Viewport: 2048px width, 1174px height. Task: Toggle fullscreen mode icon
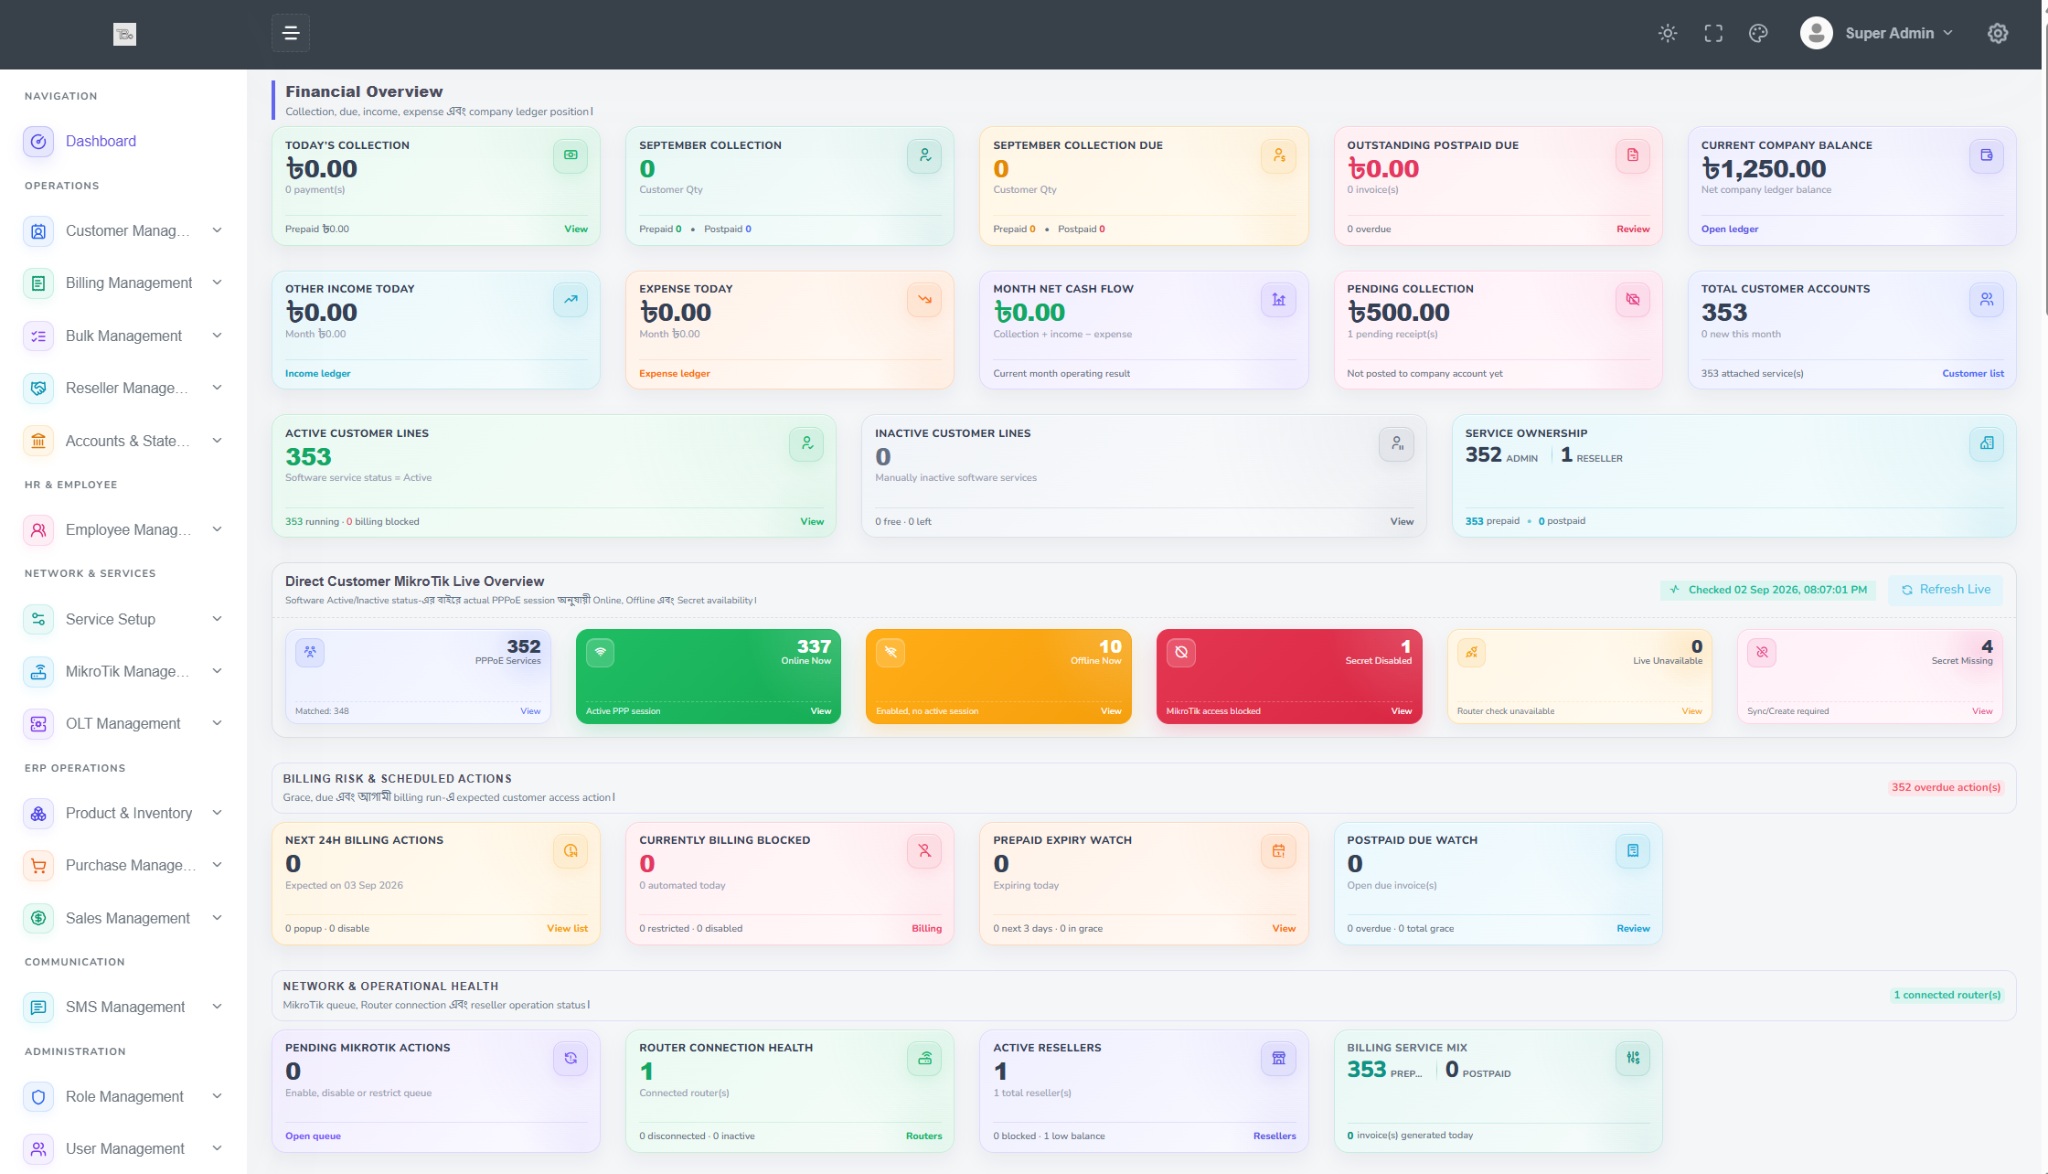coord(1713,33)
